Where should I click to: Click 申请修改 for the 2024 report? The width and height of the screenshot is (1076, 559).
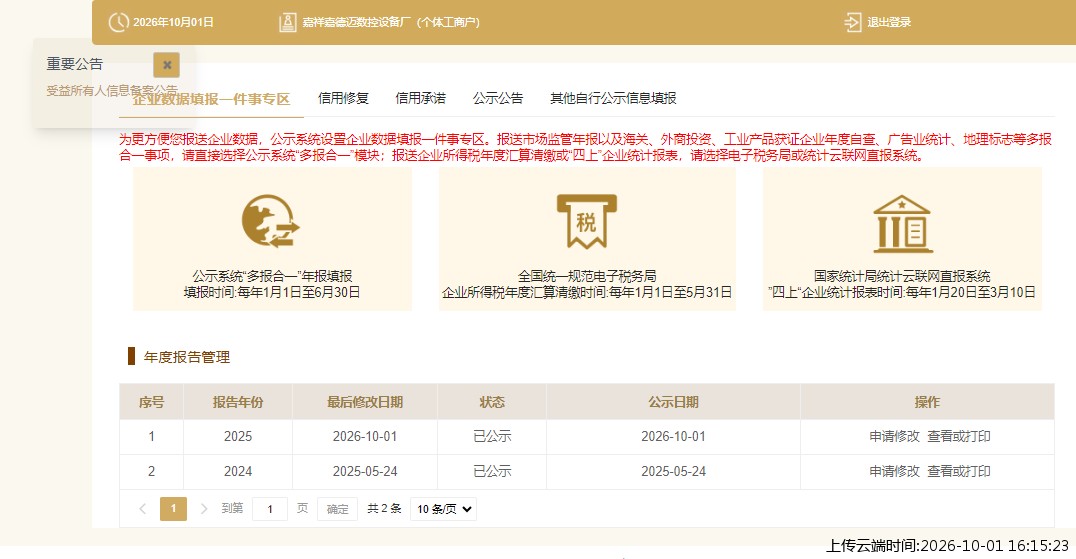click(x=894, y=471)
